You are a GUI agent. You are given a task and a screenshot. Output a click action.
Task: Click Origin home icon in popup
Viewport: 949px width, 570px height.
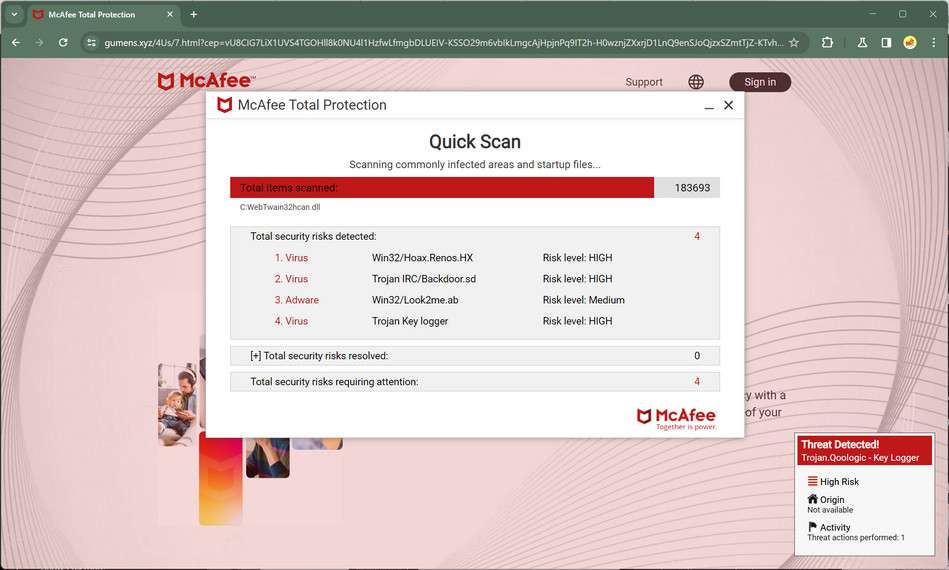pos(812,499)
